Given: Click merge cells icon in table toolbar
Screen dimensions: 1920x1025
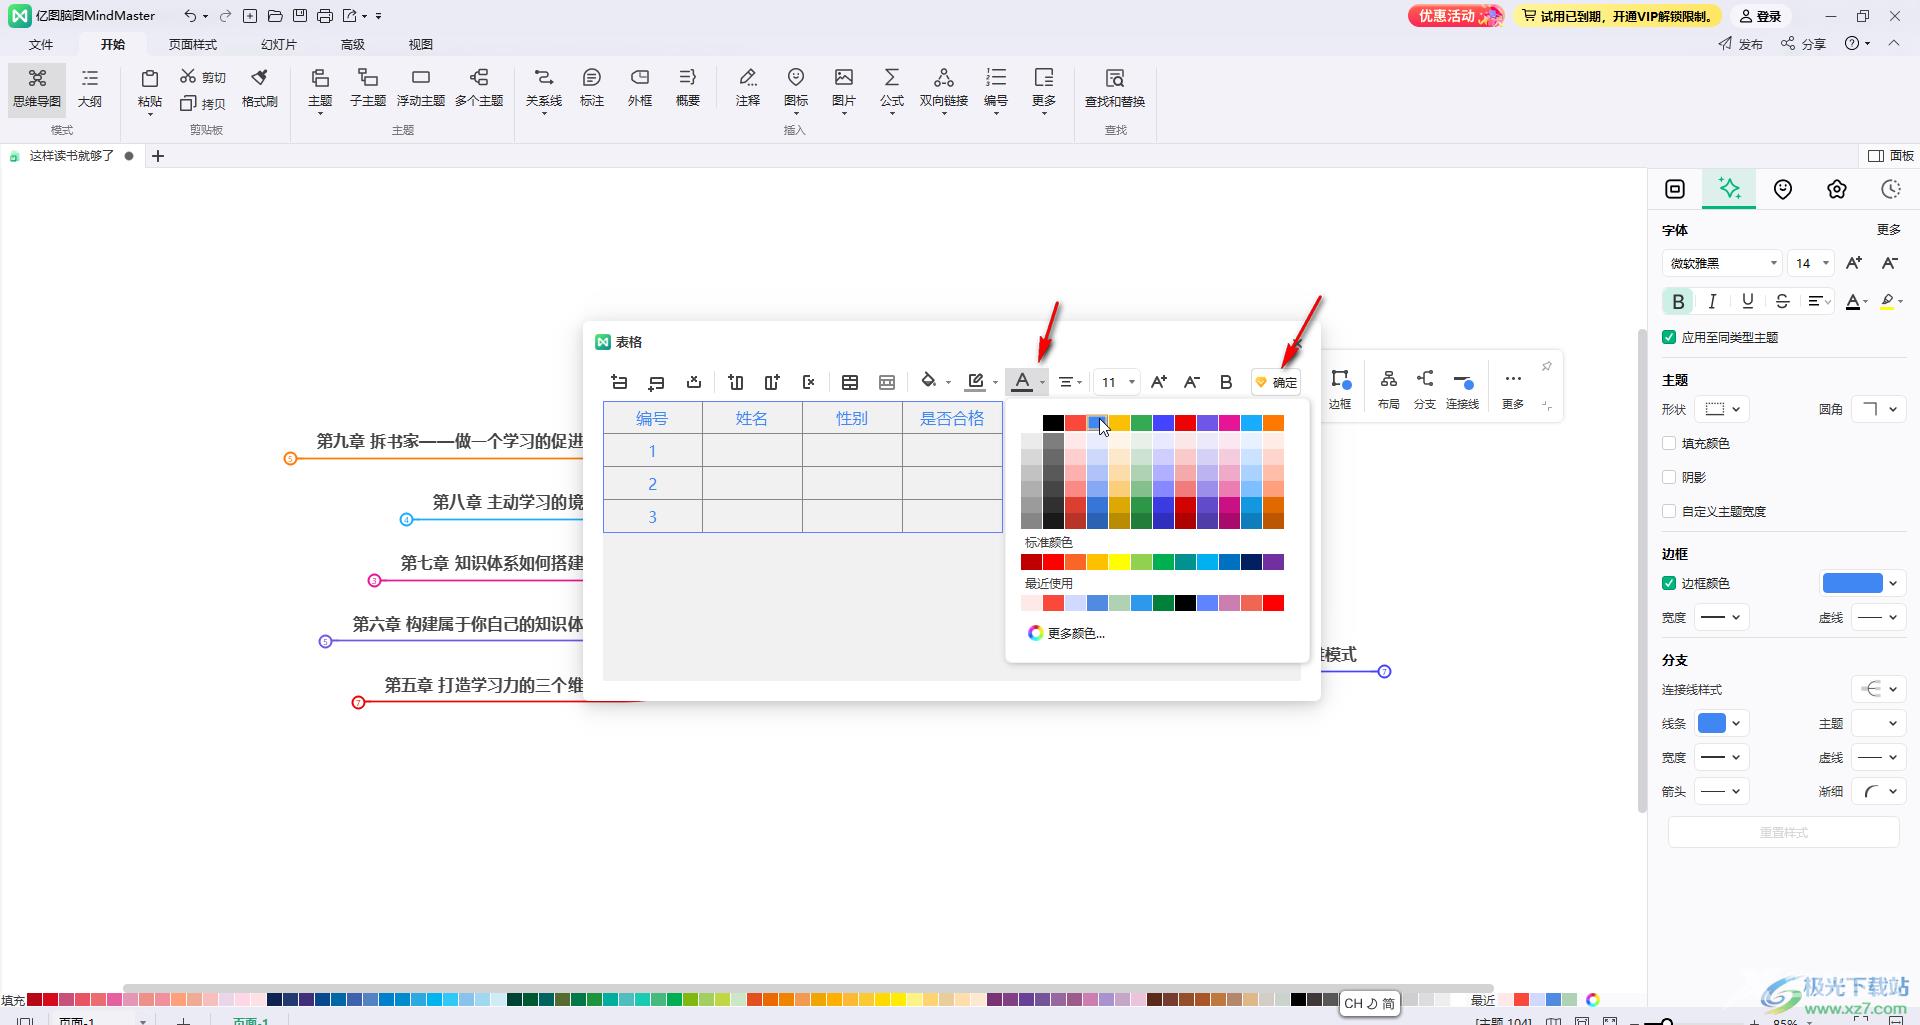Looking at the screenshot, I should [x=850, y=382].
